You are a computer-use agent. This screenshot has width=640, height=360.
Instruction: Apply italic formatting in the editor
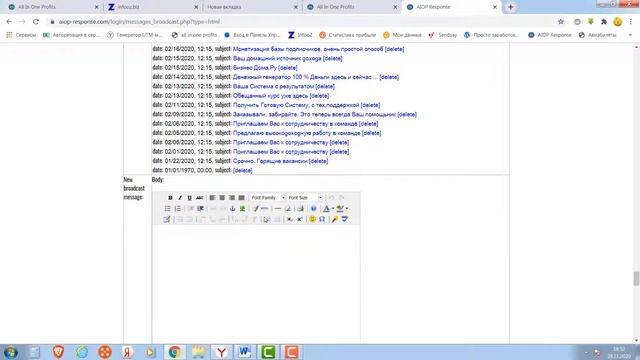point(180,198)
